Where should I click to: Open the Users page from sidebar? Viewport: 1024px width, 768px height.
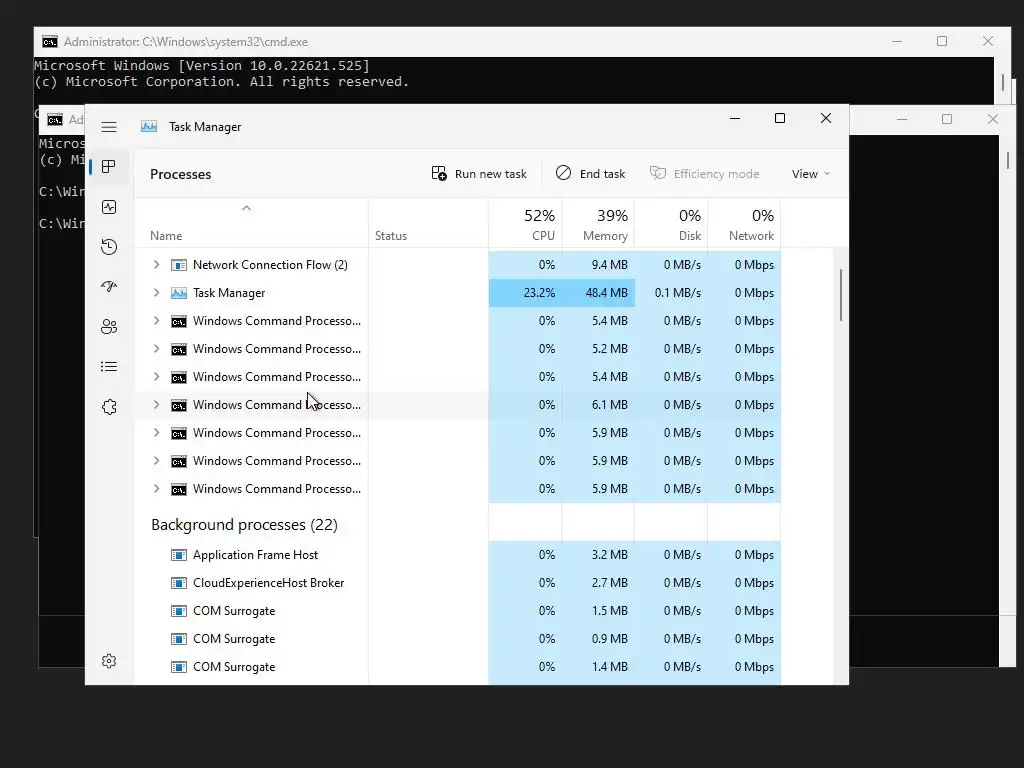click(109, 327)
